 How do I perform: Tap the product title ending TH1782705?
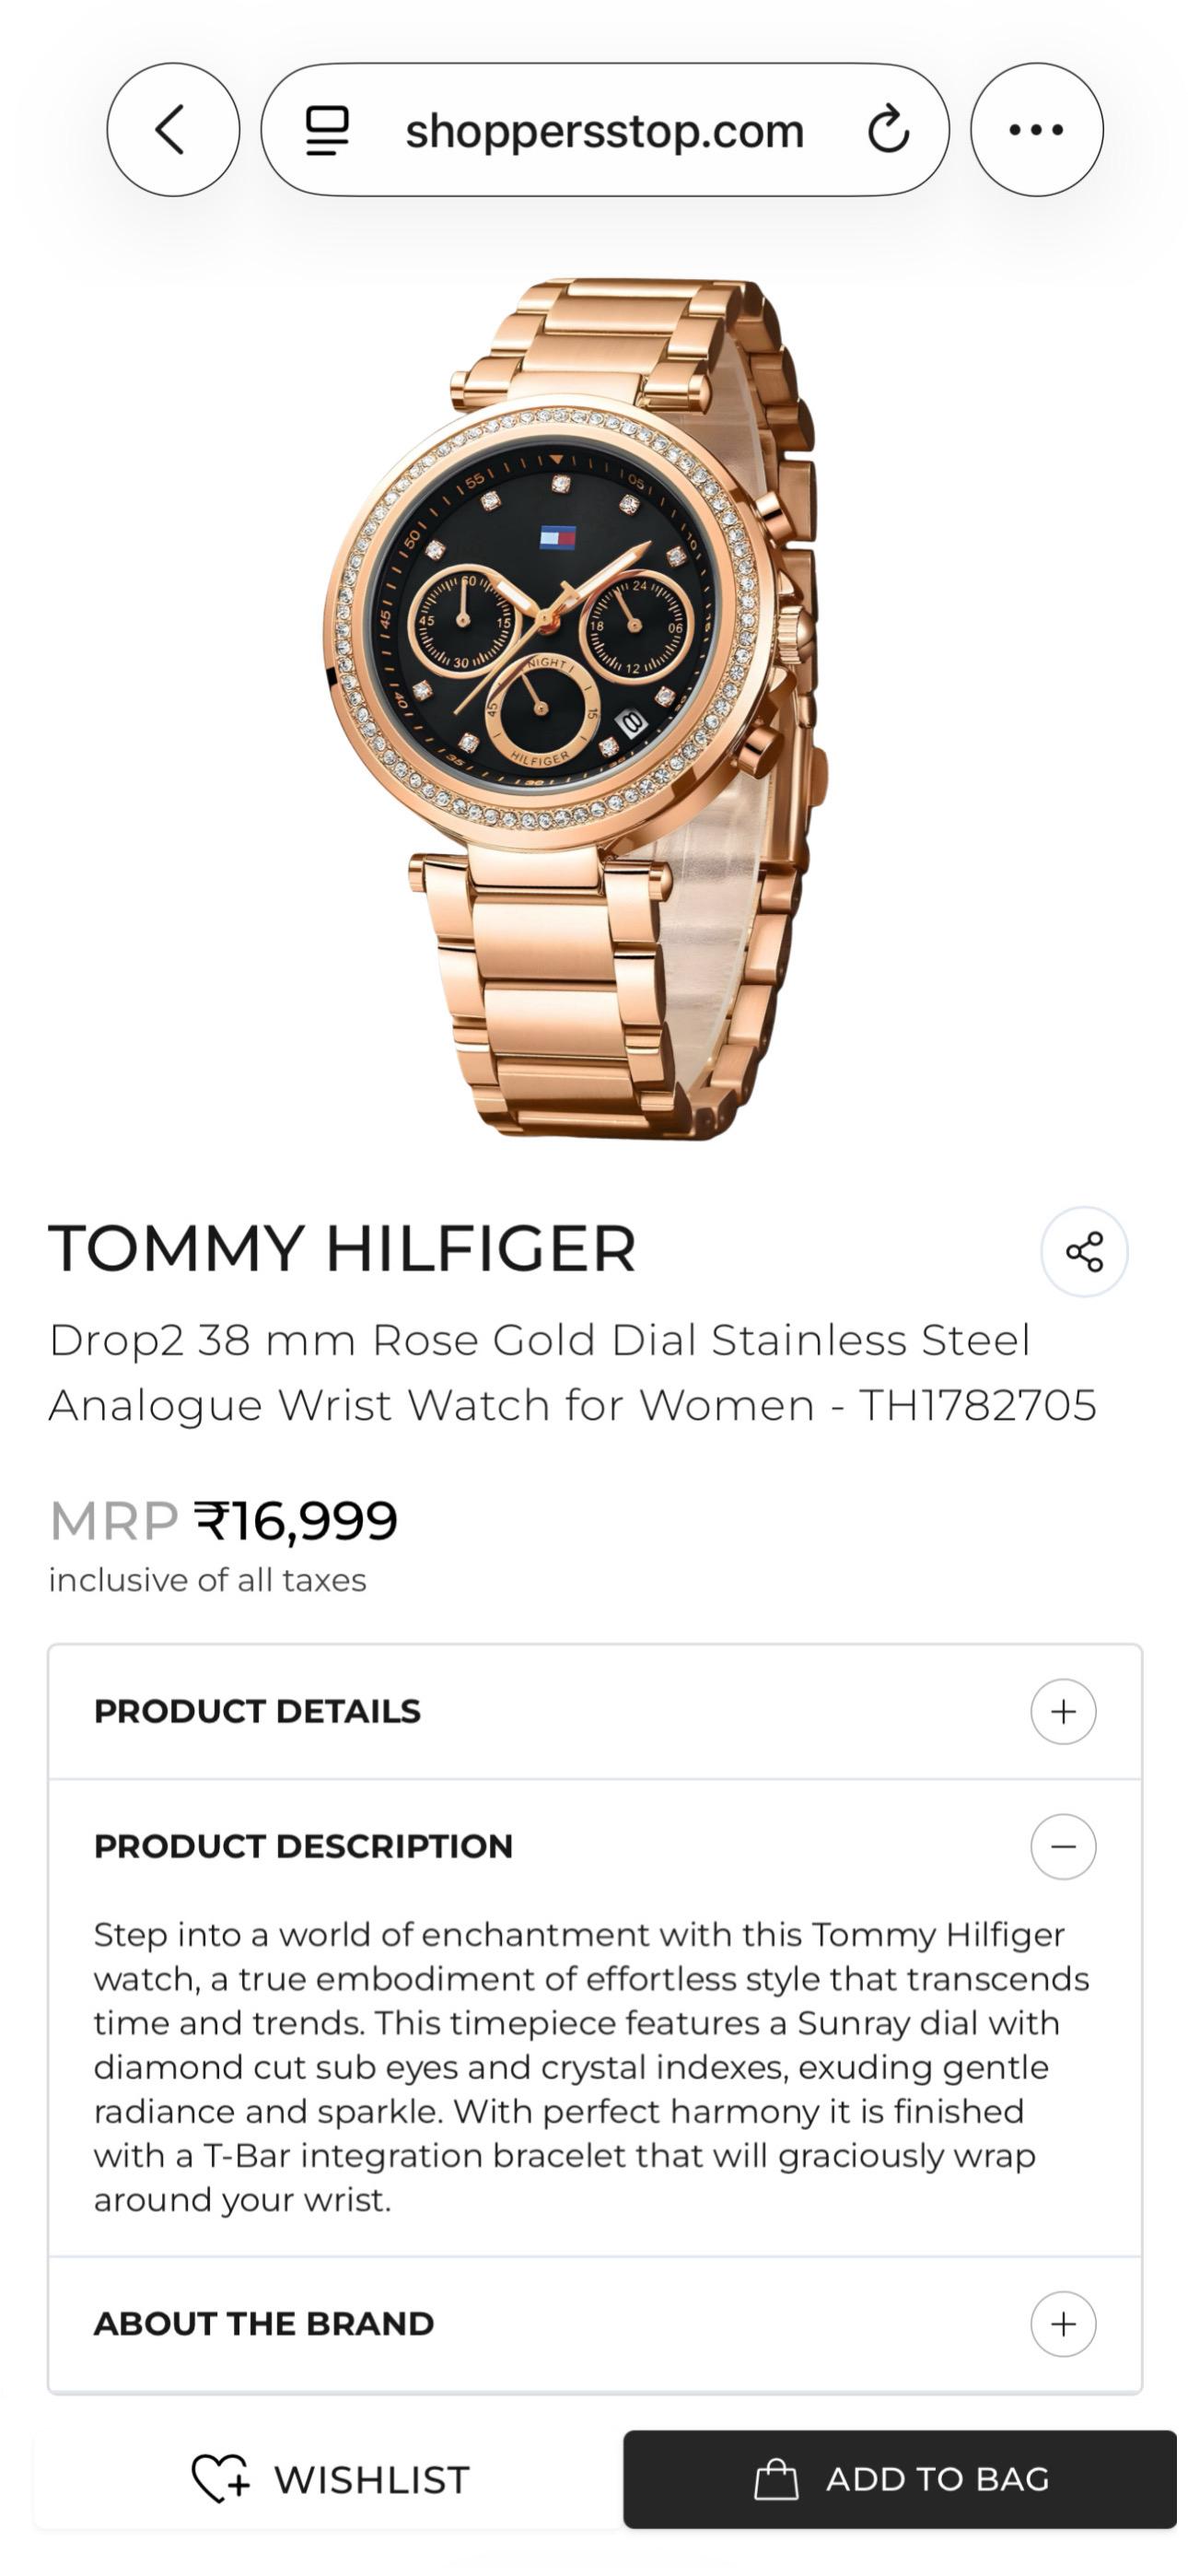coord(572,1372)
